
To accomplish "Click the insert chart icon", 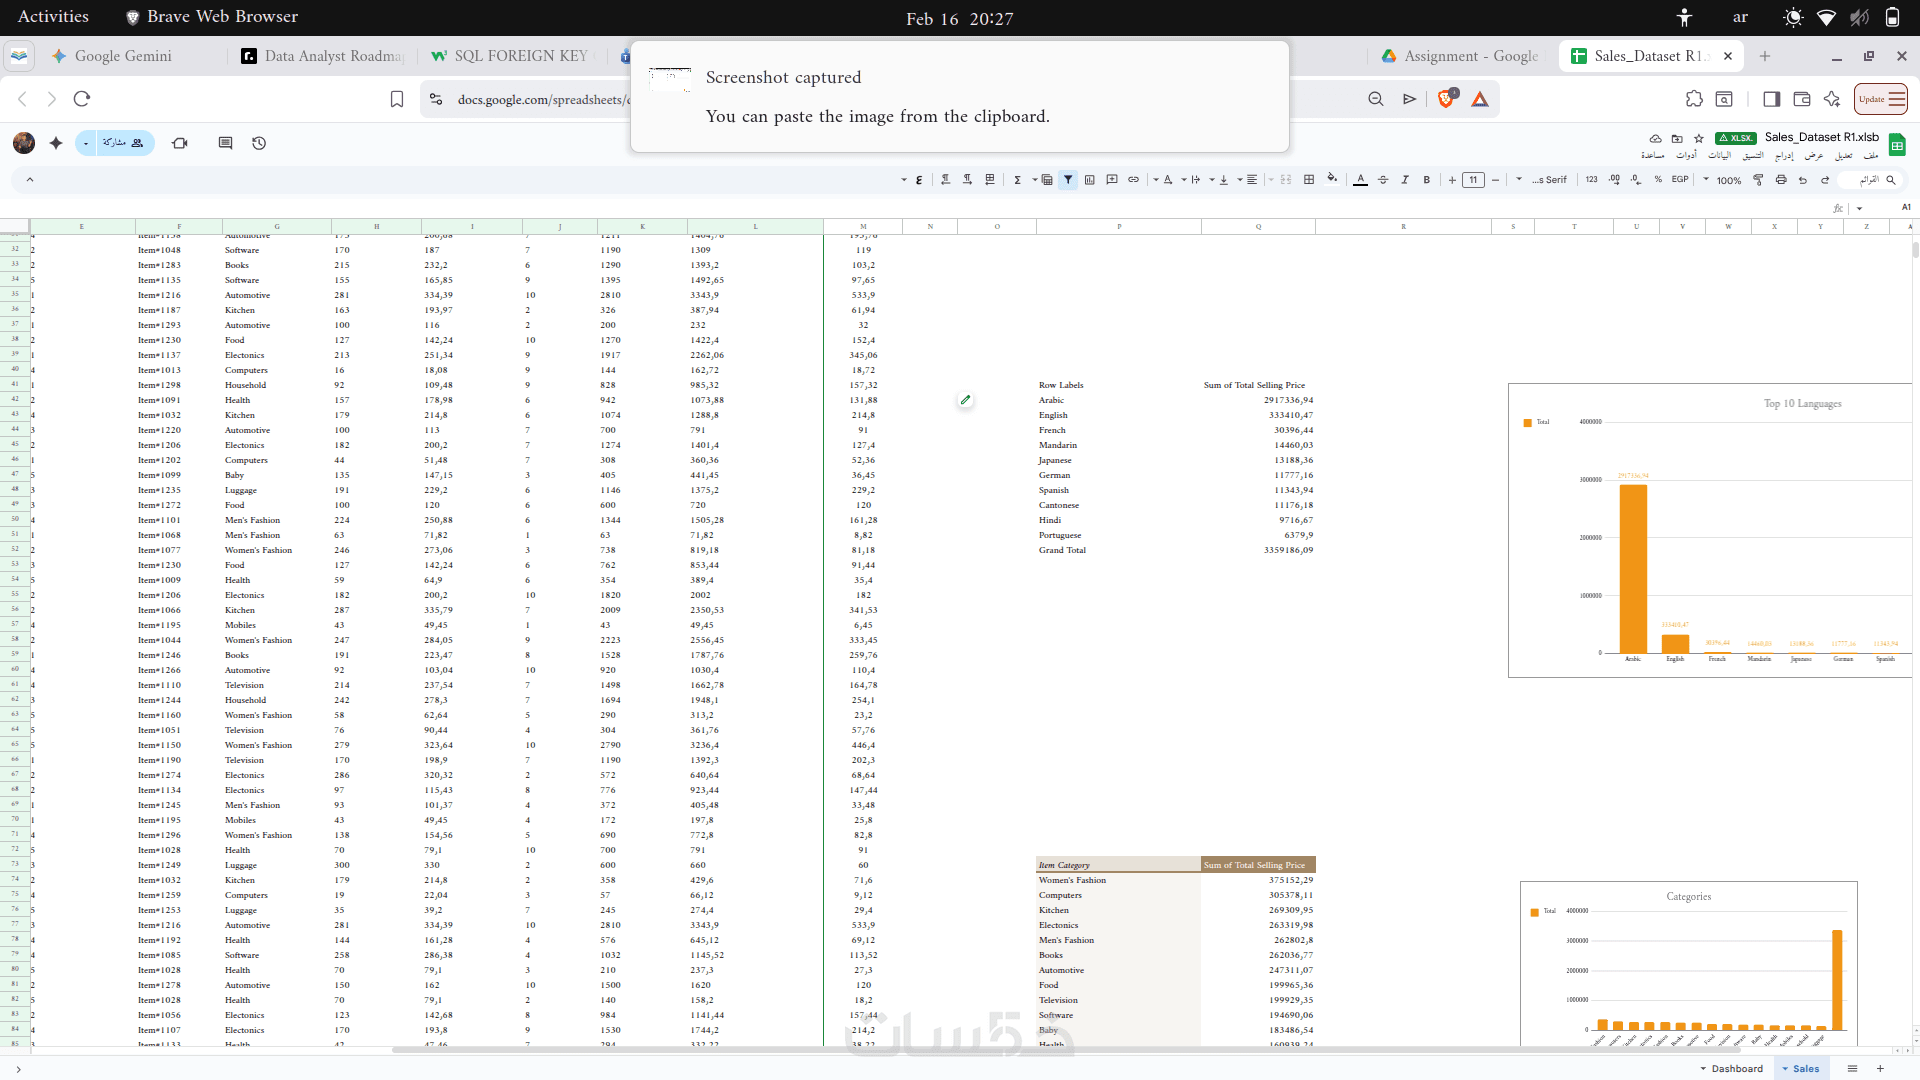I will [x=1090, y=180].
